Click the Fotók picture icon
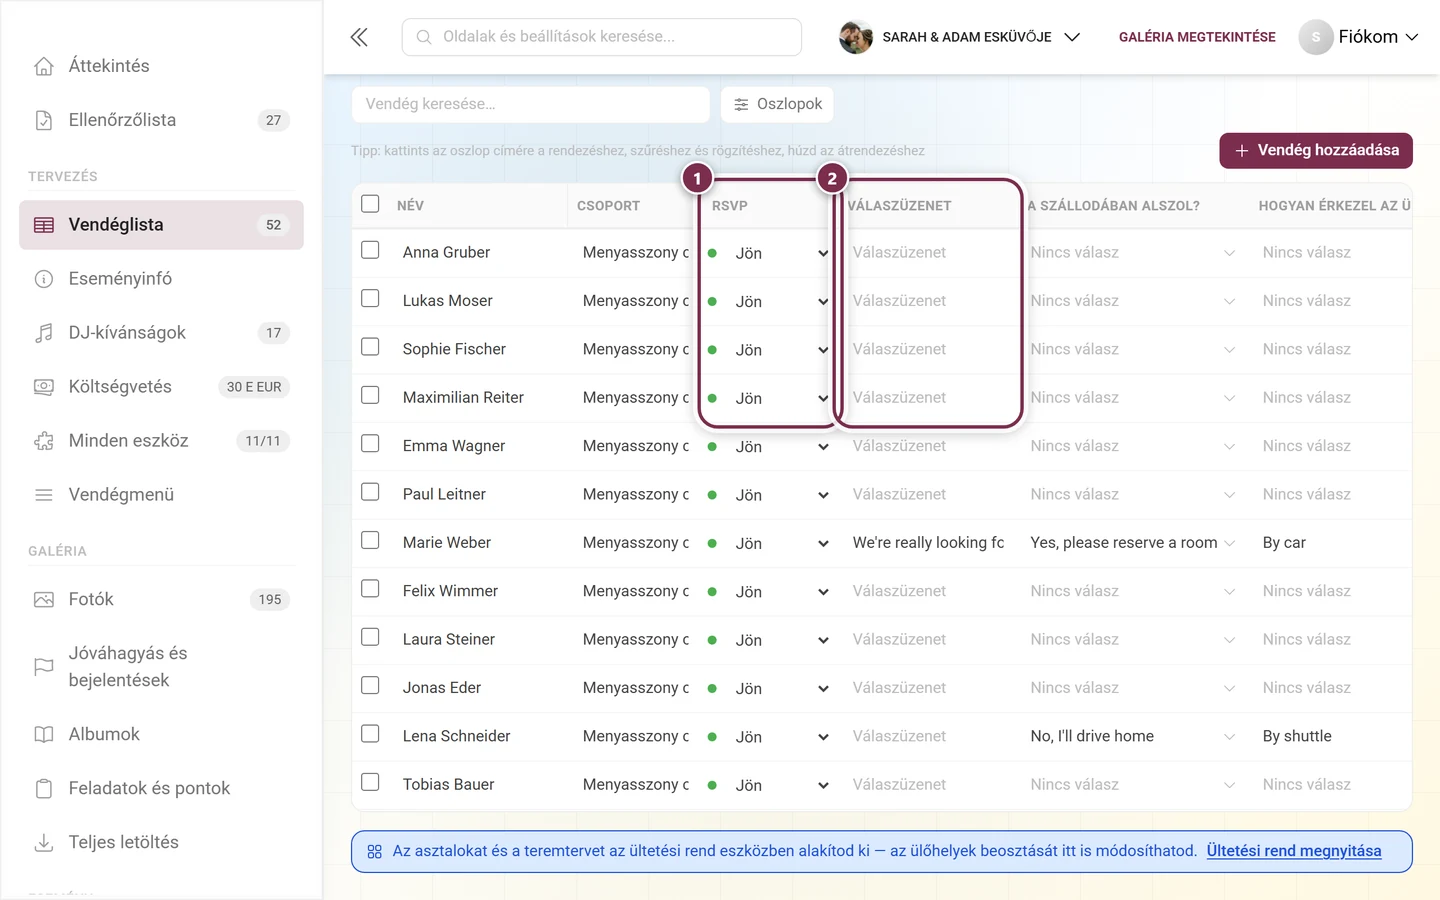1440x900 pixels. [44, 600]
